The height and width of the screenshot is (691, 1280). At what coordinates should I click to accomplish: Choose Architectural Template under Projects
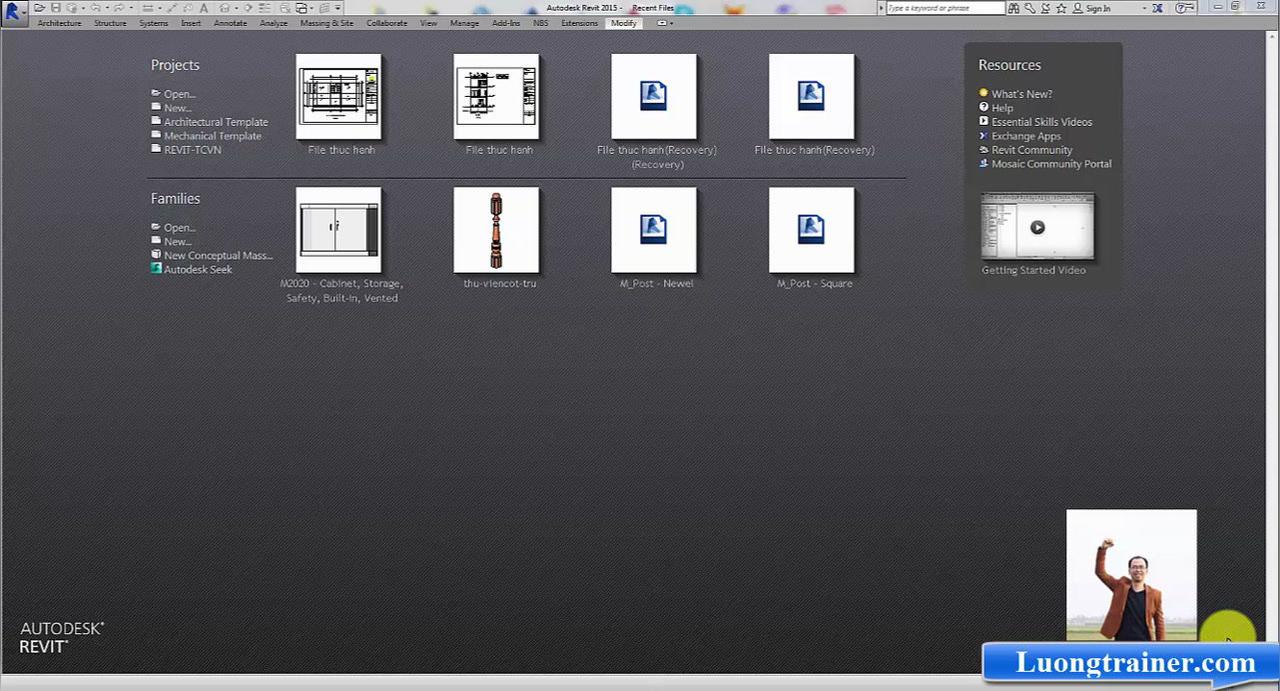coord(216,122)
